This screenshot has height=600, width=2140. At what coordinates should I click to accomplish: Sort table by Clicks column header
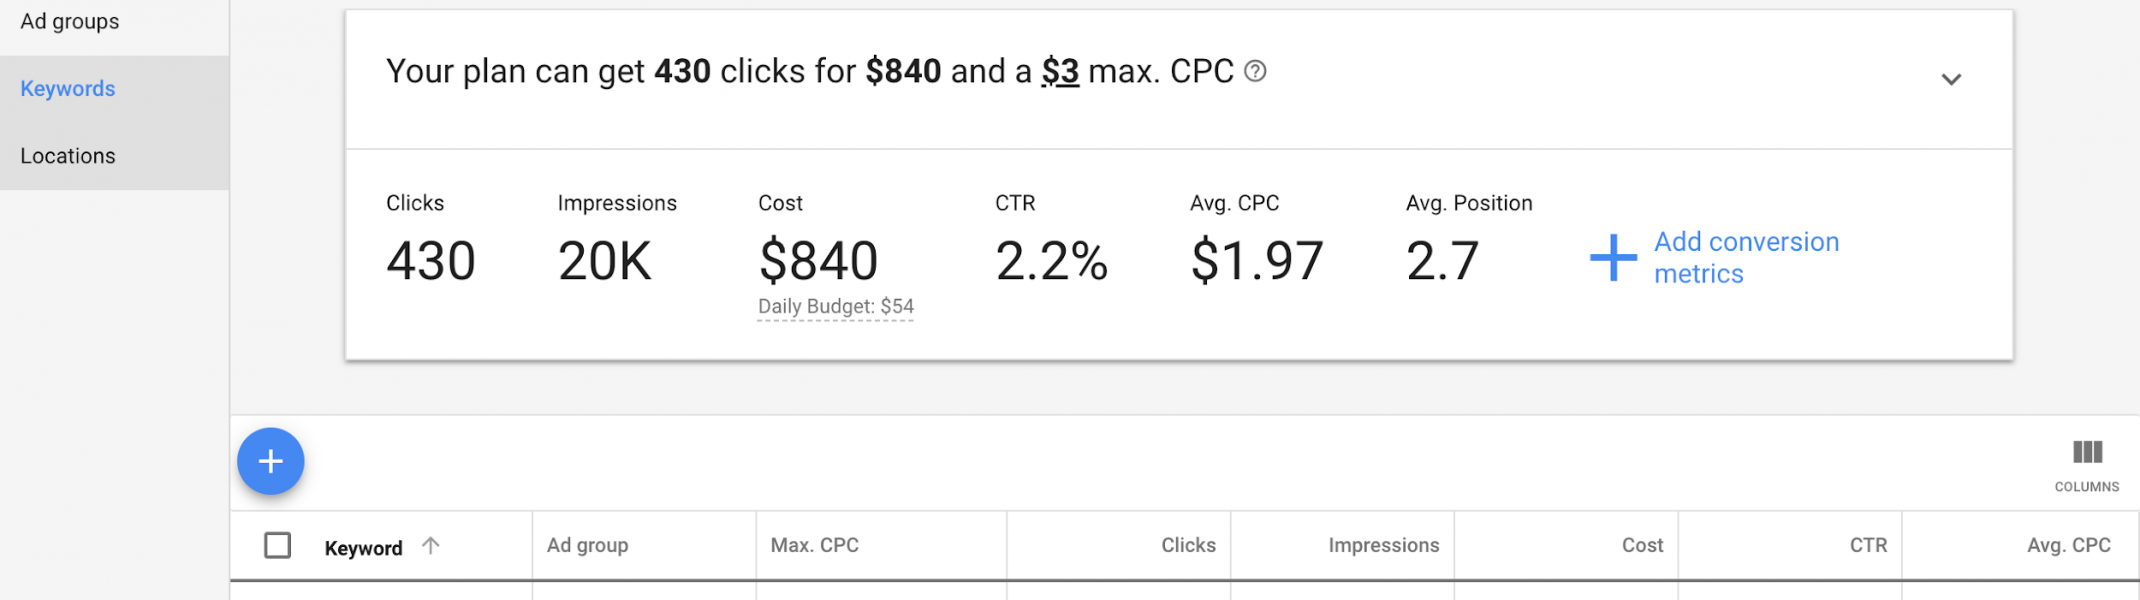[x=1188, y=545]
